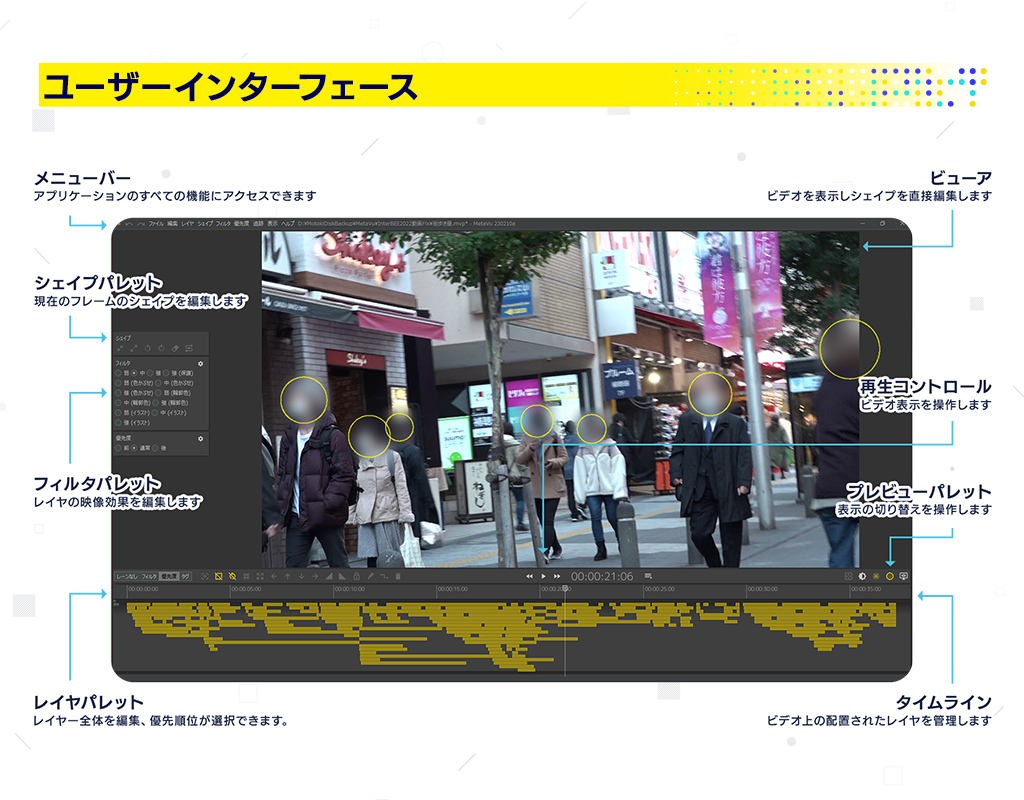
Task: Switch to the レーンなし lane tab
Action: pos(127,577)
